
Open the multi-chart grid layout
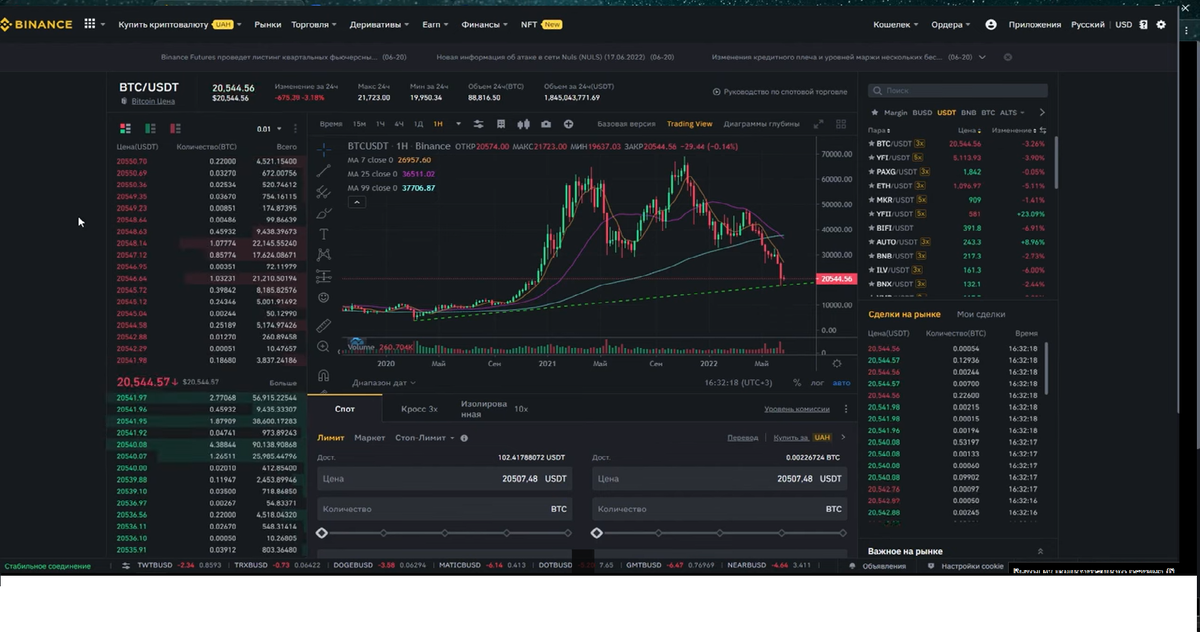[840, 124]
